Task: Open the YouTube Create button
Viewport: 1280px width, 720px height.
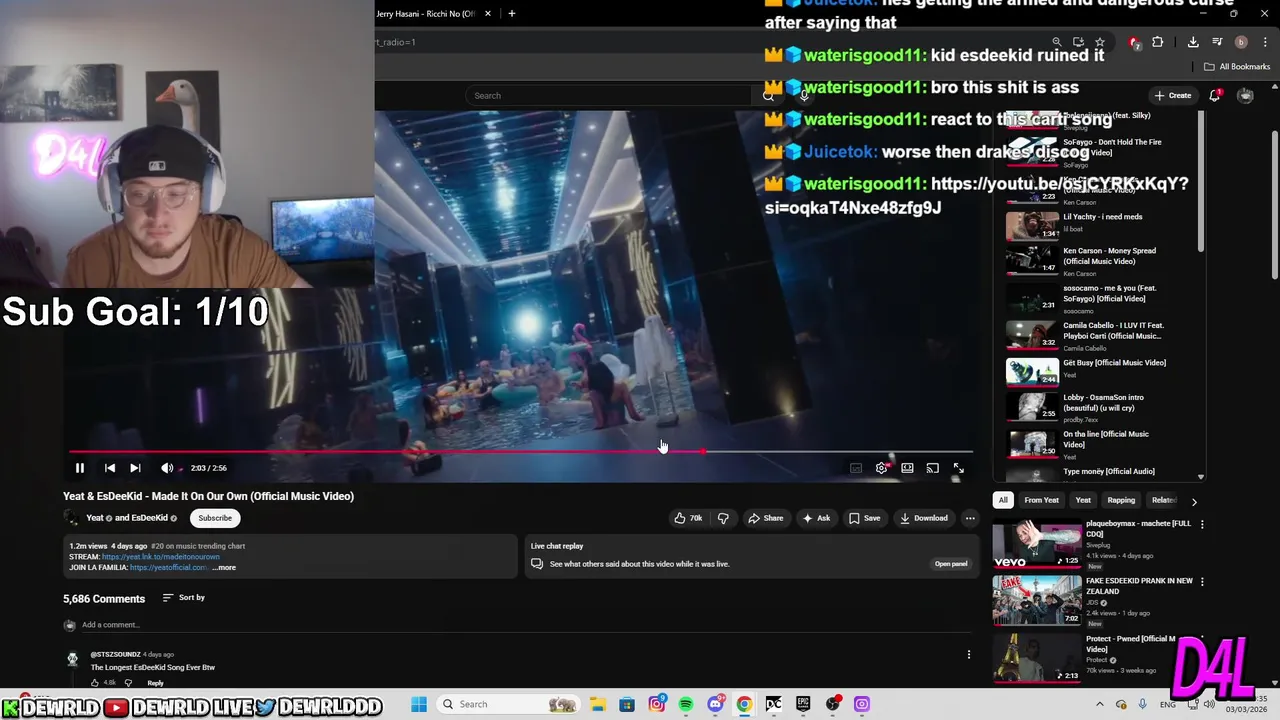Action: tap(1172, 96)
